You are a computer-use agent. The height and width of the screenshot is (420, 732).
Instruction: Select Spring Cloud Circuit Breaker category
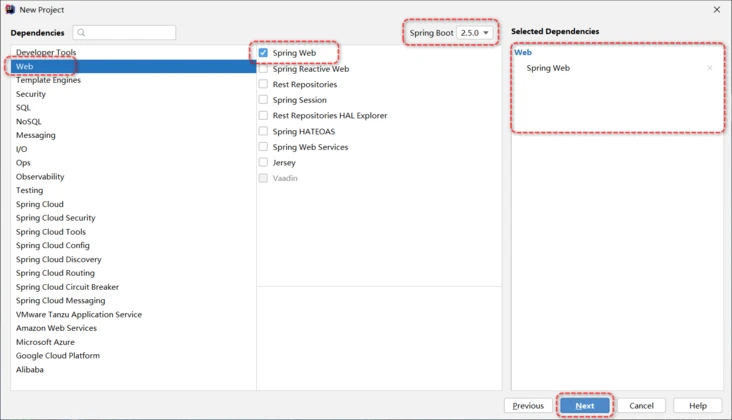coord(134,287)
